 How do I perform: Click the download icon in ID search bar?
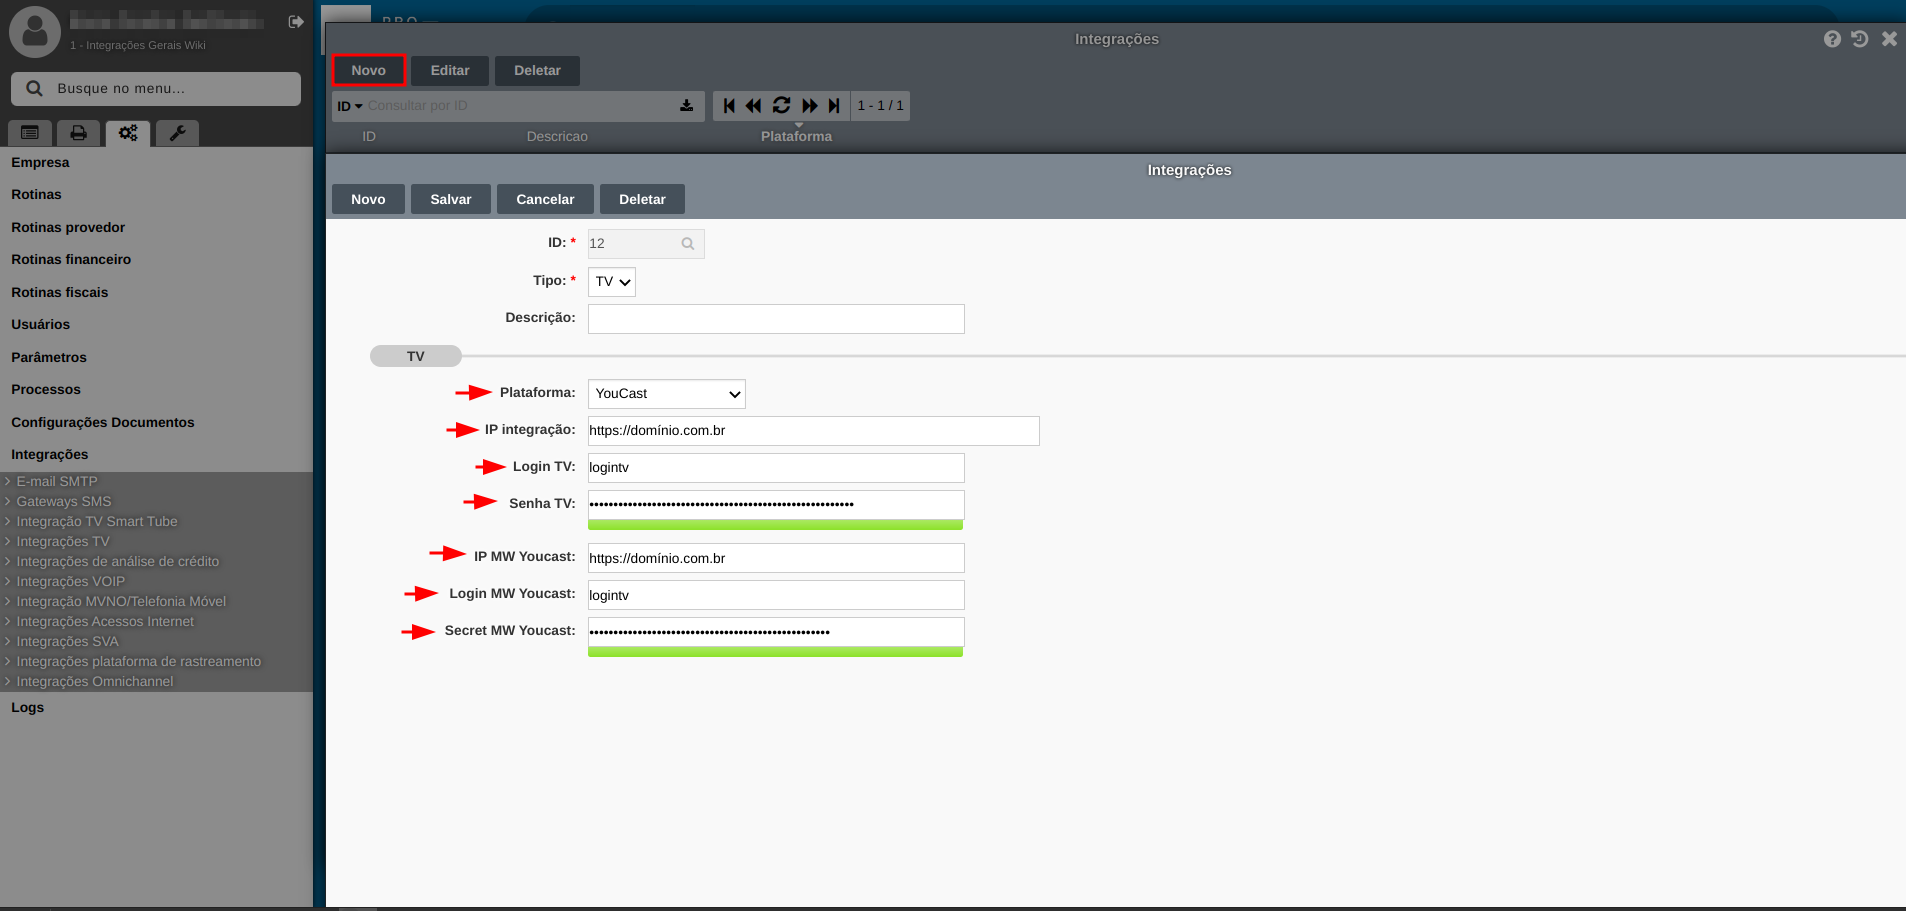[686, 106]
